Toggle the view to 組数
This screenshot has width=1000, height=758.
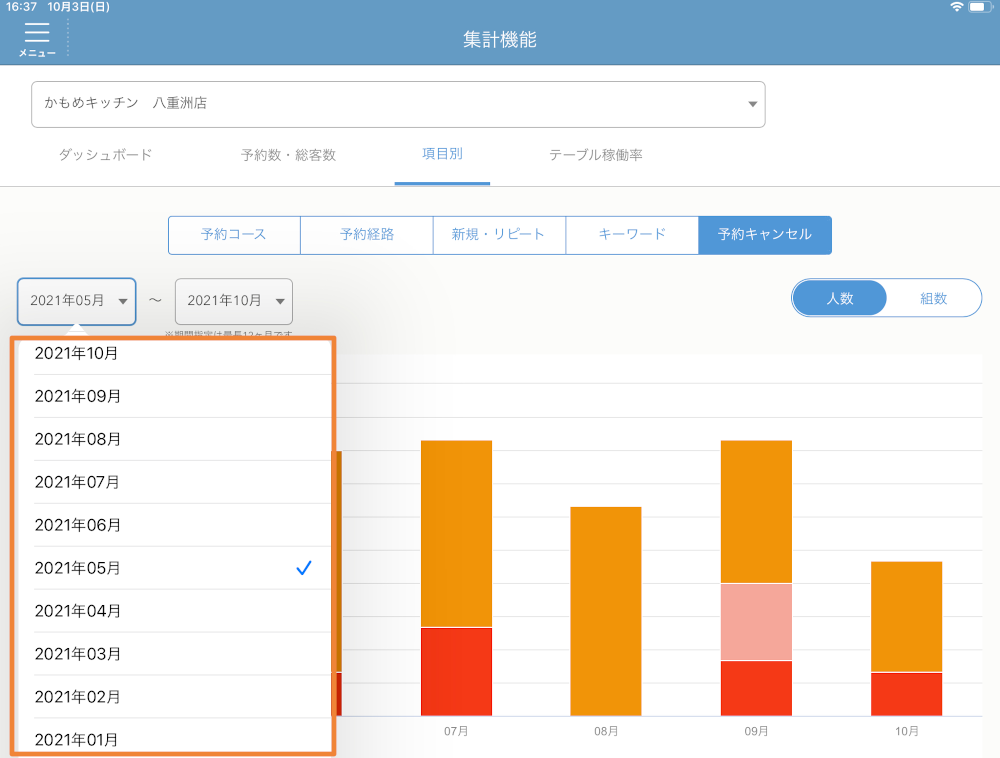tap(933, 298)
